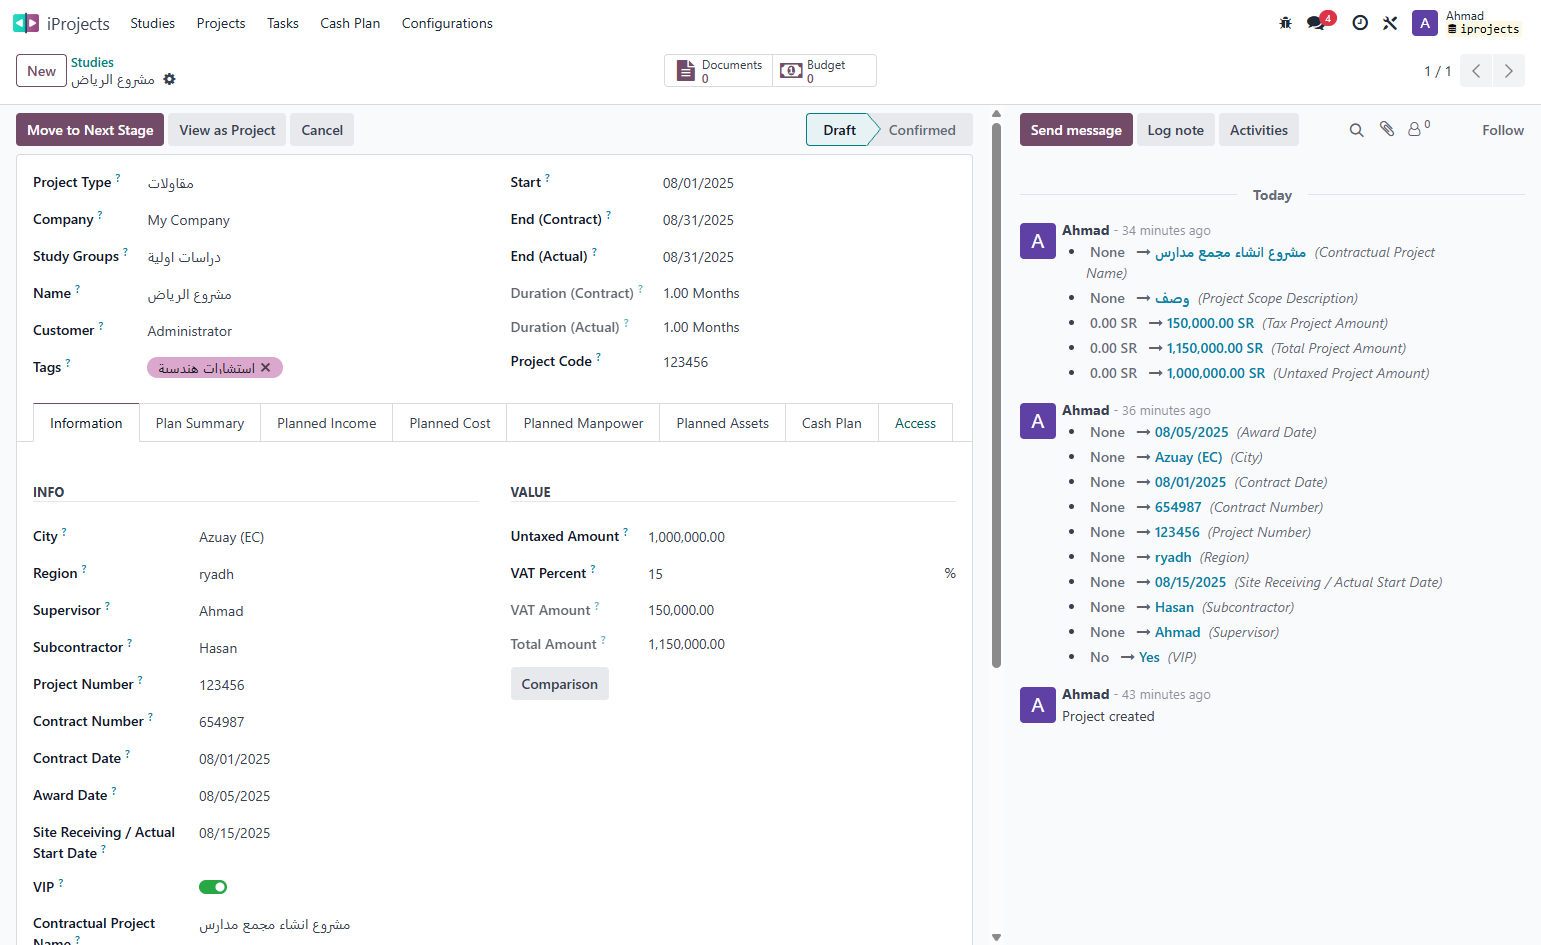Click the crossed tools icon in navbar
This screenshot has height=945, width=1541.
pyautogui.click(x=1390, y=23)
